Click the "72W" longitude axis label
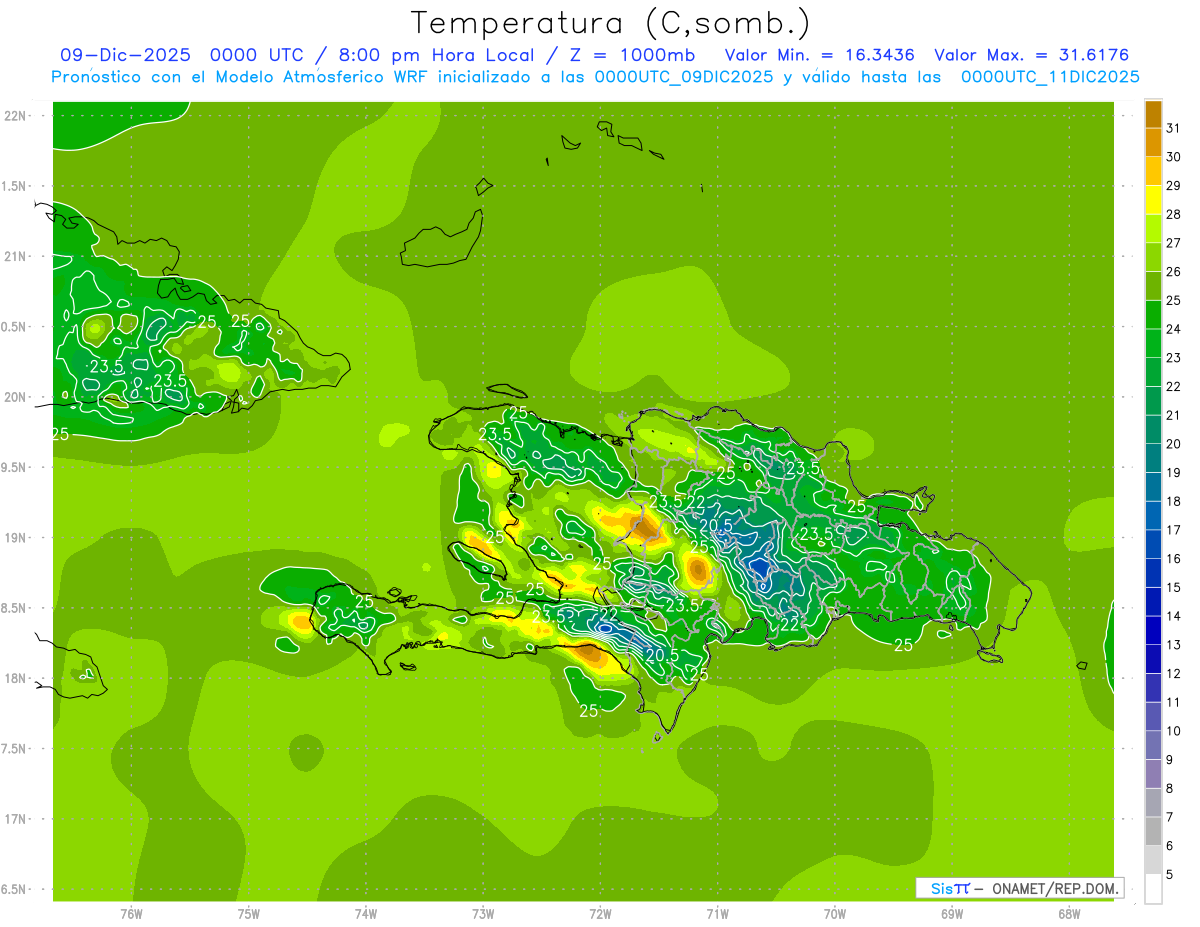Screen dimensions: 1200x927 point(600,914)
